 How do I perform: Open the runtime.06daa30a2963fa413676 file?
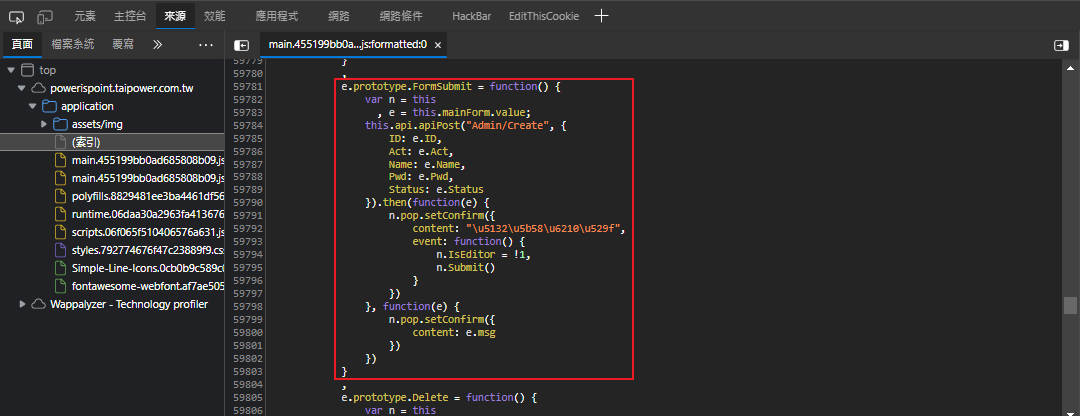click(x=148, y=214)
